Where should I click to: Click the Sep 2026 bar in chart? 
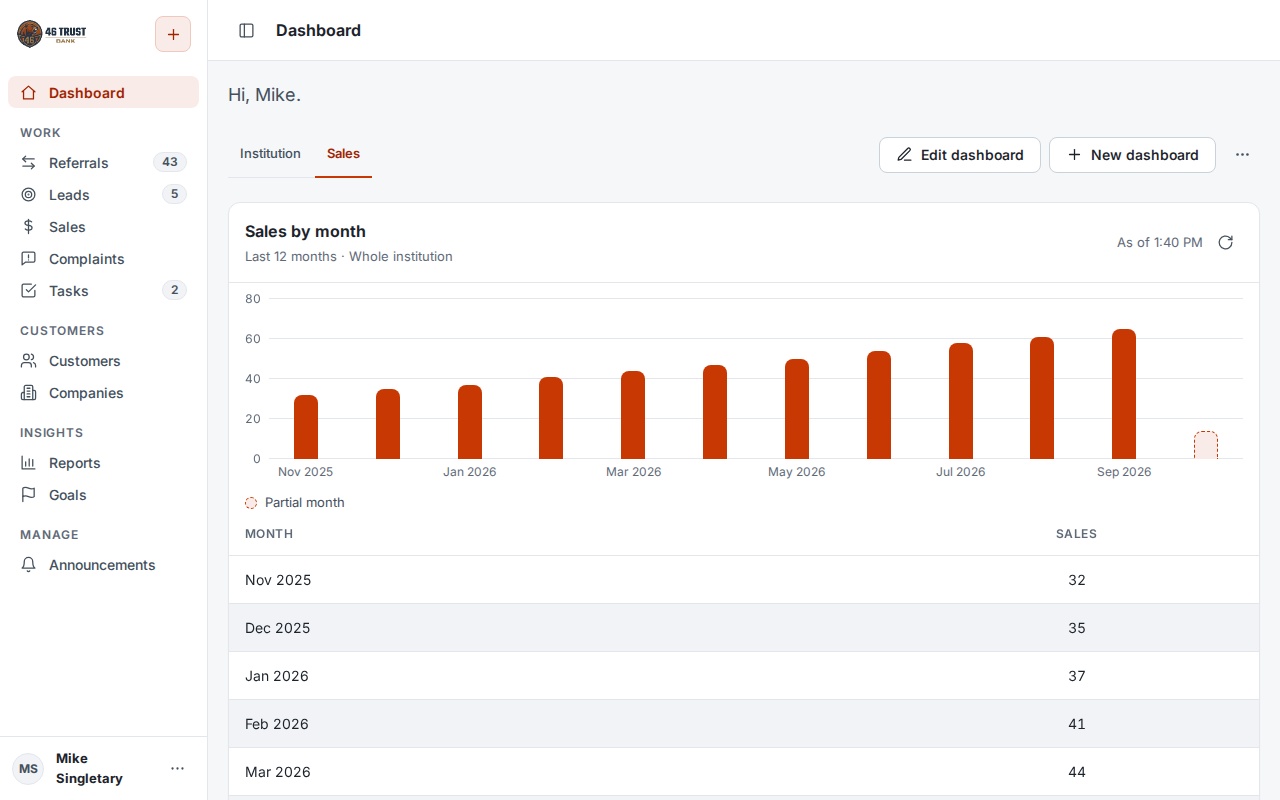pos(1124,394)
